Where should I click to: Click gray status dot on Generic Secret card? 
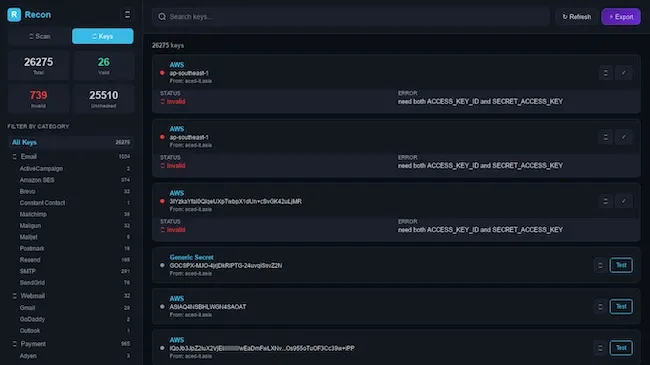point(162,265)
